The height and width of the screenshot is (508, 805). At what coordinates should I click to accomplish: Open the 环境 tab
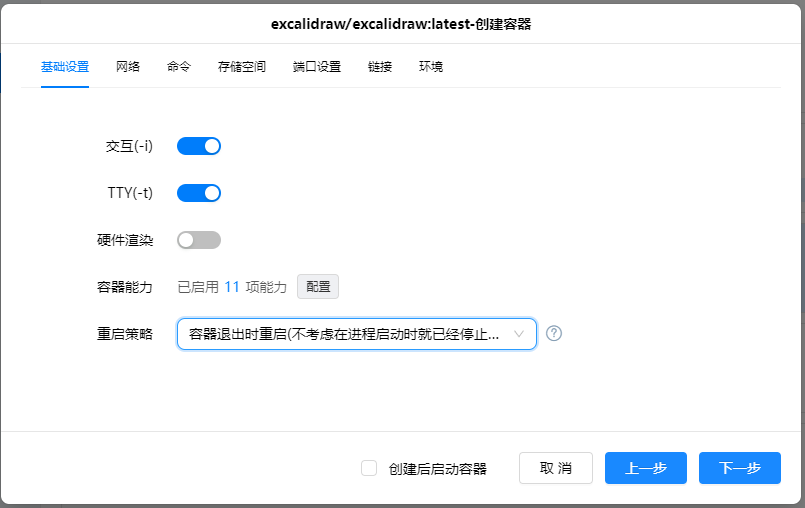click(x=431, y=67)
